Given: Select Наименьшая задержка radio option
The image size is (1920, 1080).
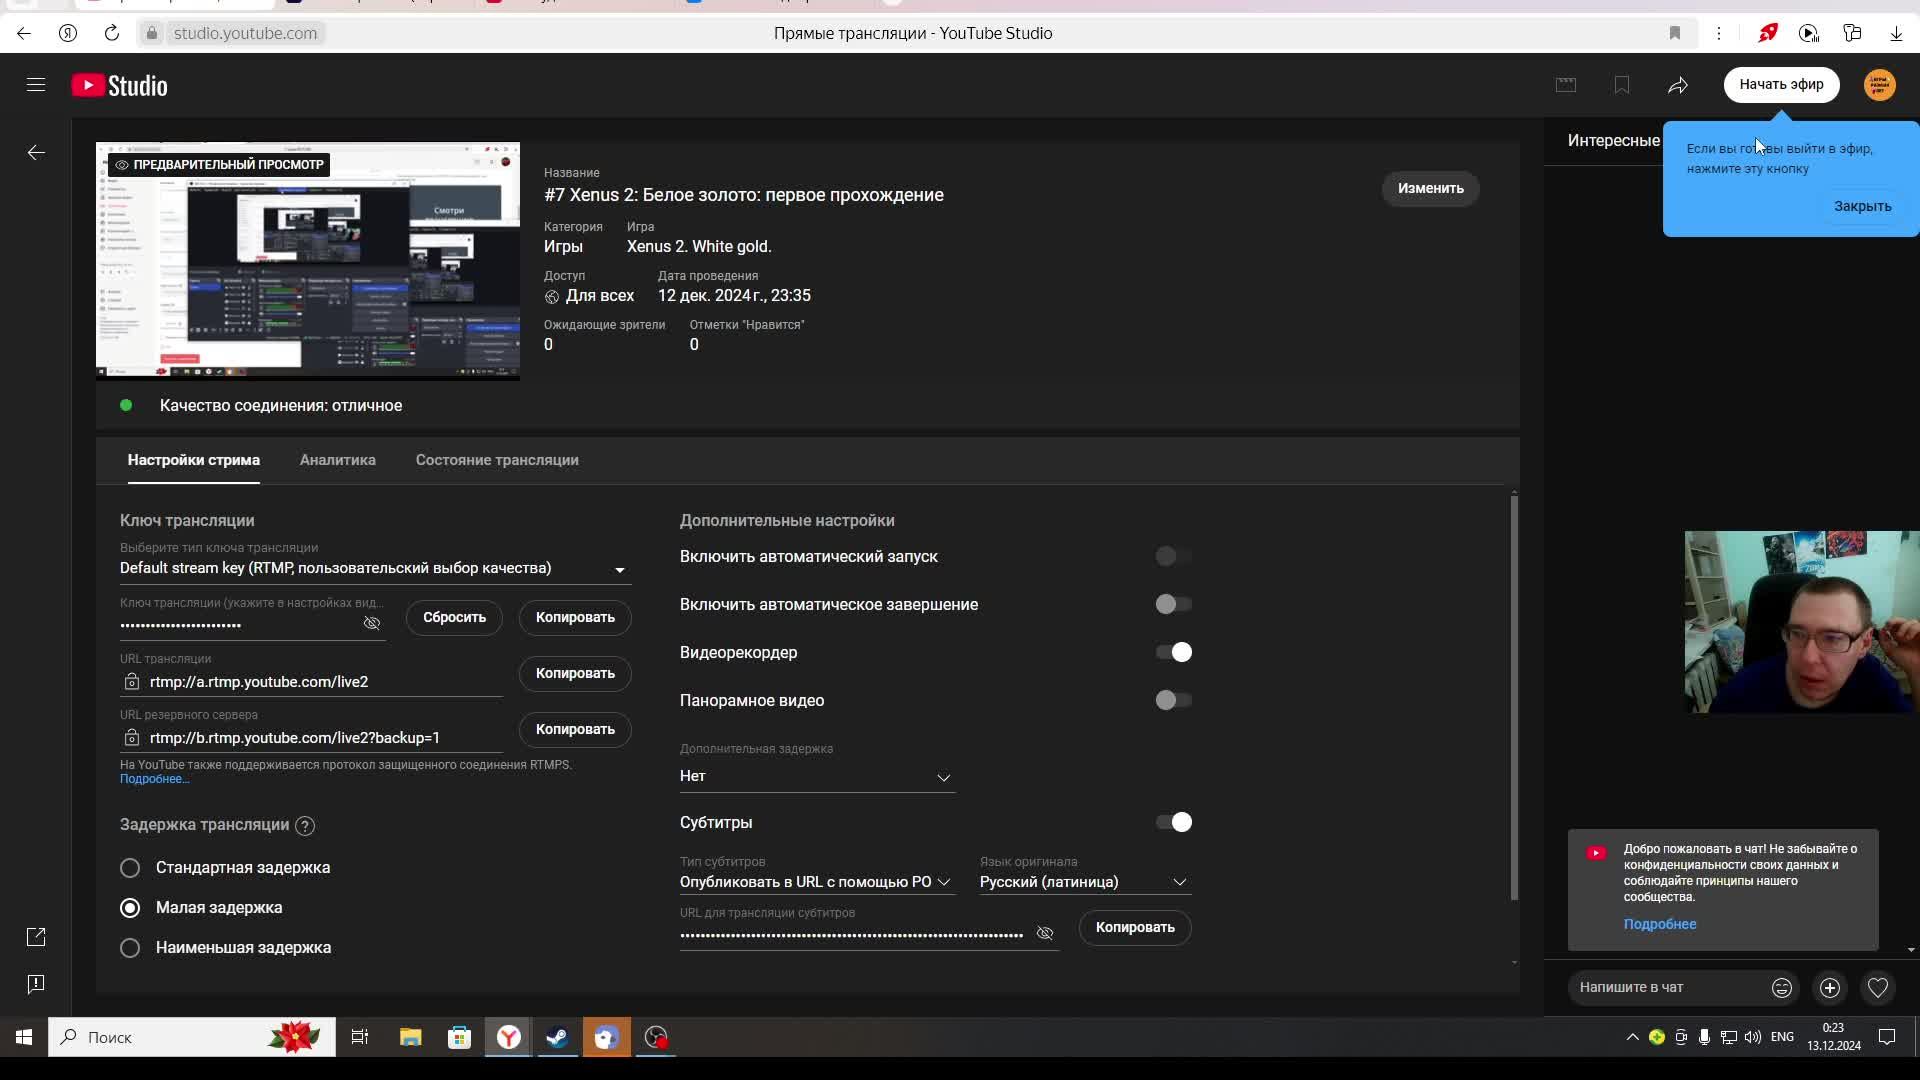Looking at the screenshot, I should (130, 948).
